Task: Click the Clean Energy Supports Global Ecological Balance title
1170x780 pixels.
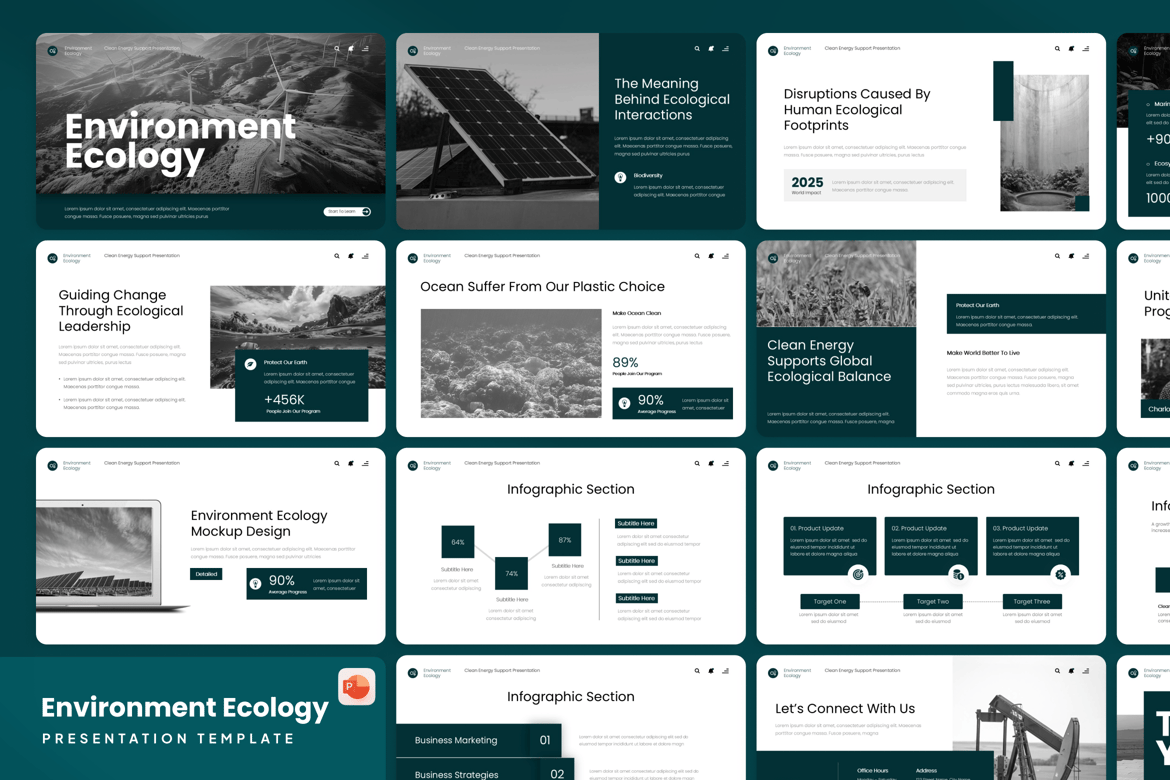Action: tap(829, 361)
